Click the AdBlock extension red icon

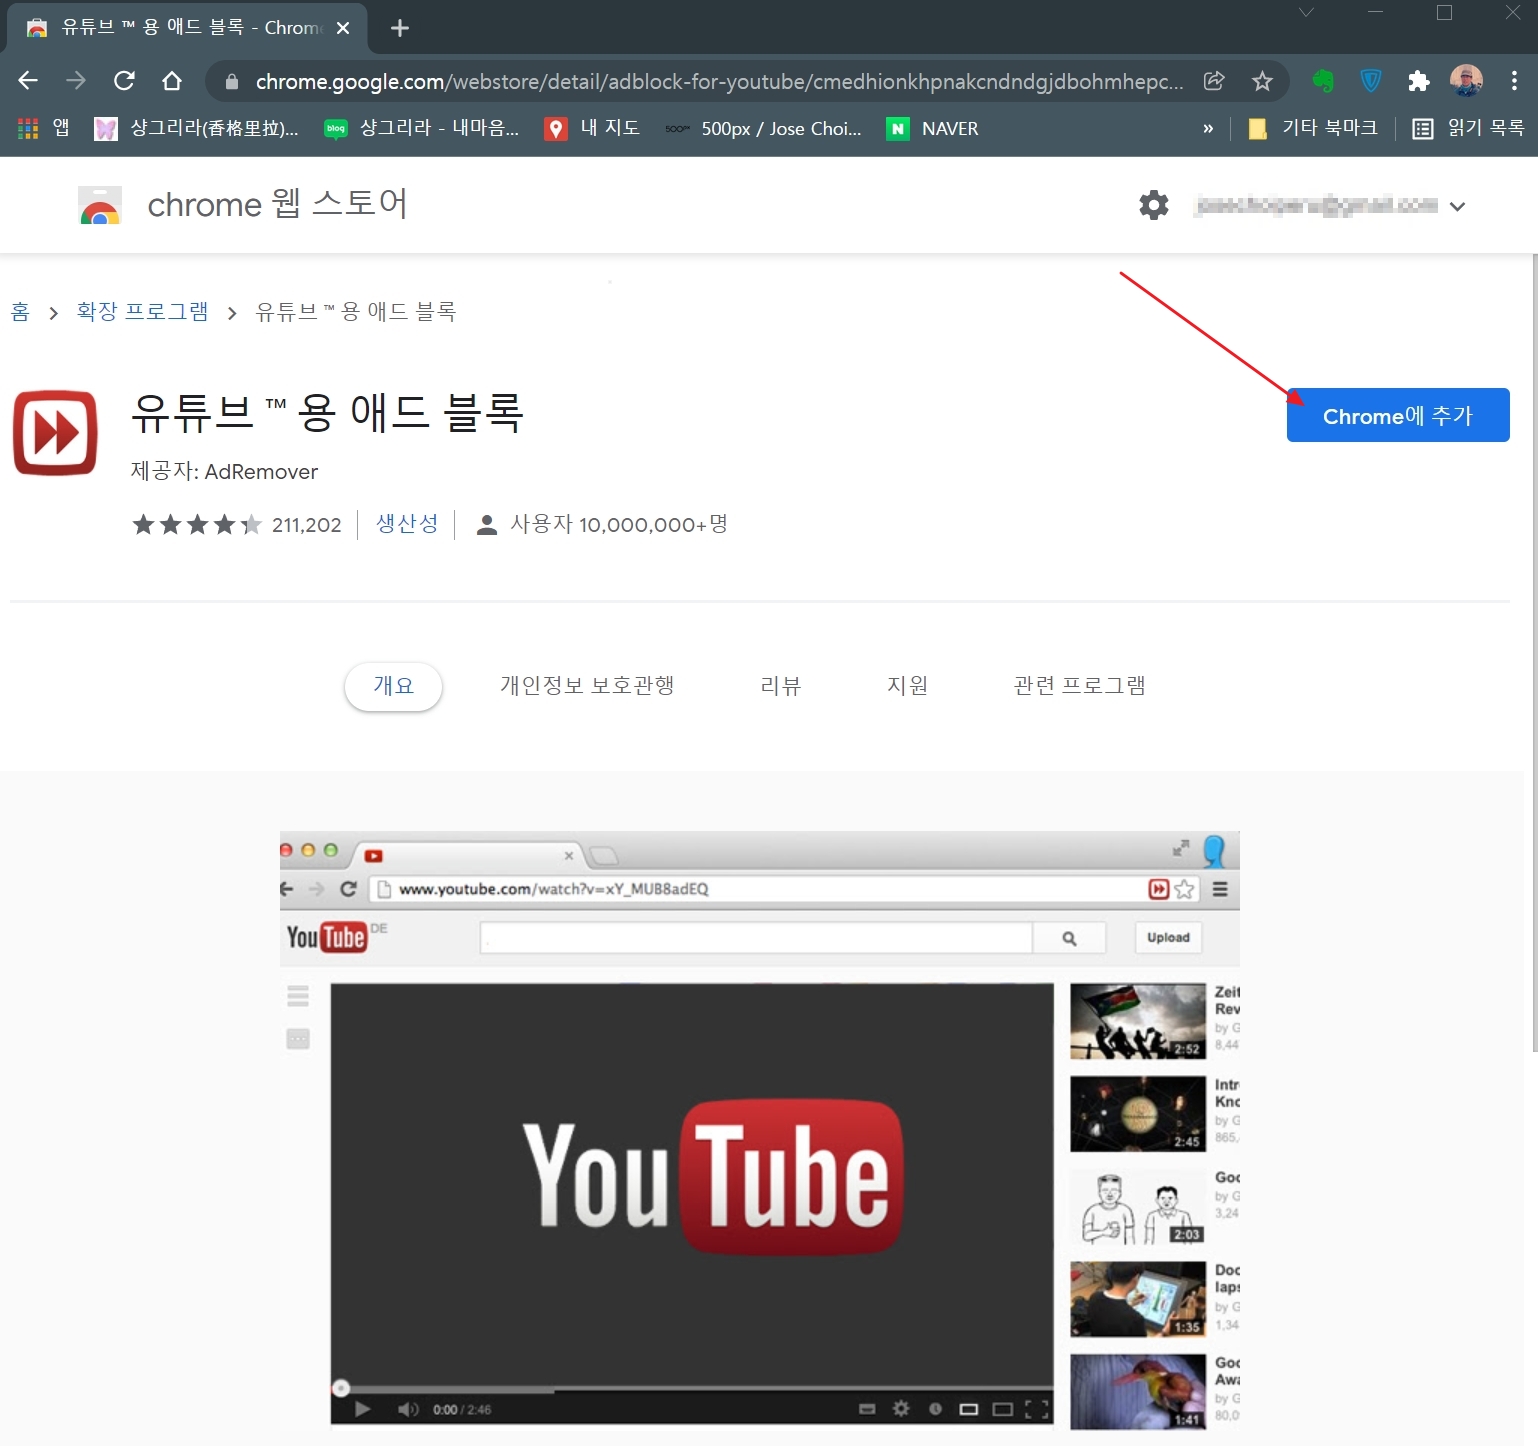click(55, 433)
